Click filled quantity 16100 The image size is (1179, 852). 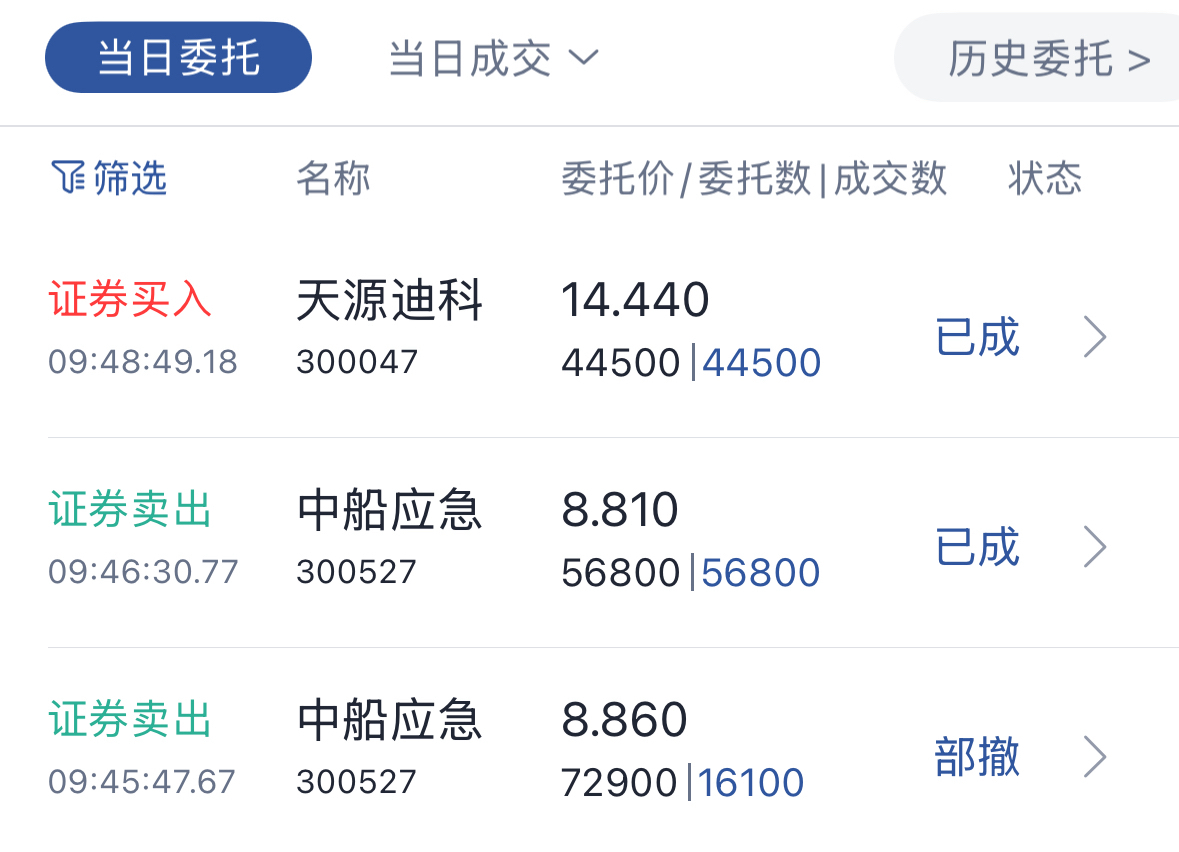[751, 783]
